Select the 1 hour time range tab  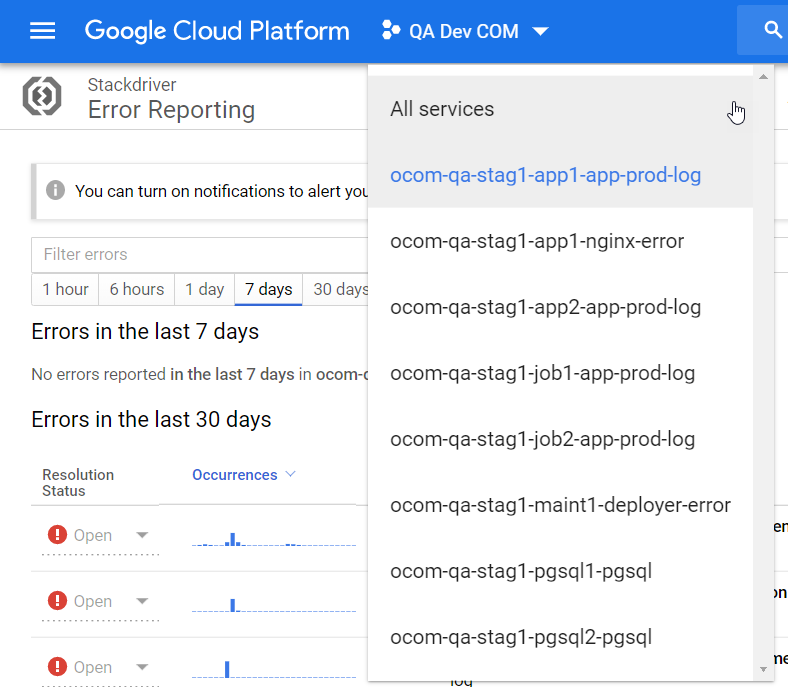click(x=65, y=289)
